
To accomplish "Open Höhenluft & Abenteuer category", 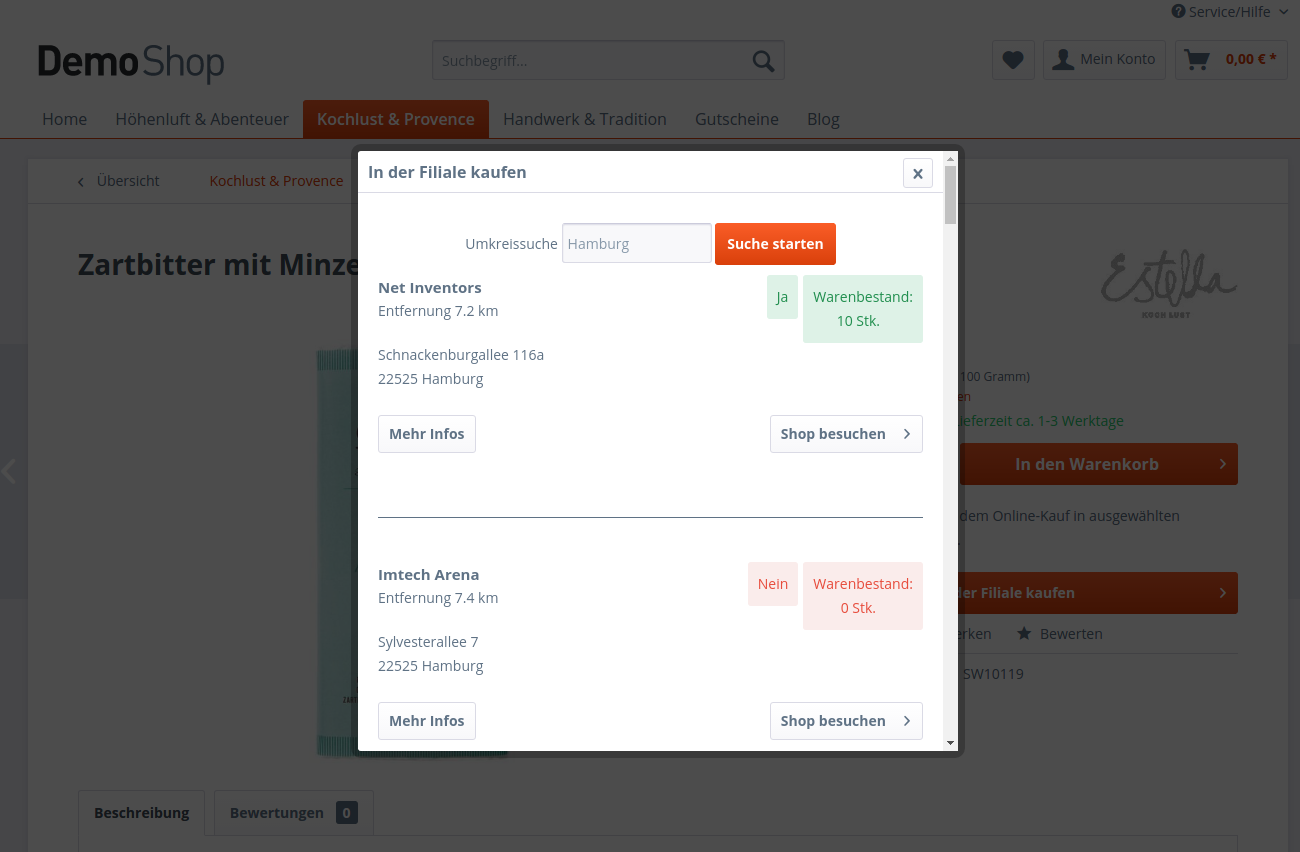I will pyautogui.click(x=202, y=119).
